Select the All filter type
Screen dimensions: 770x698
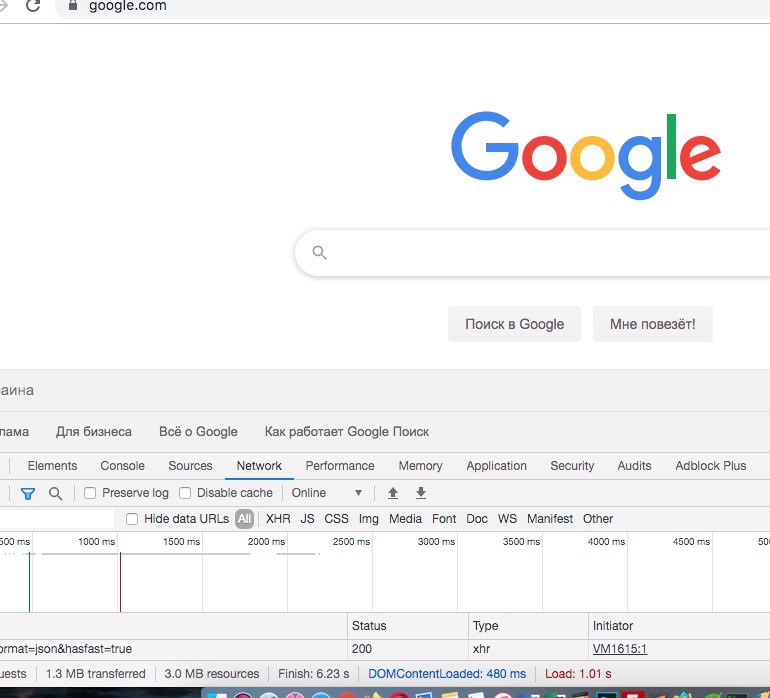coord(244,519)
